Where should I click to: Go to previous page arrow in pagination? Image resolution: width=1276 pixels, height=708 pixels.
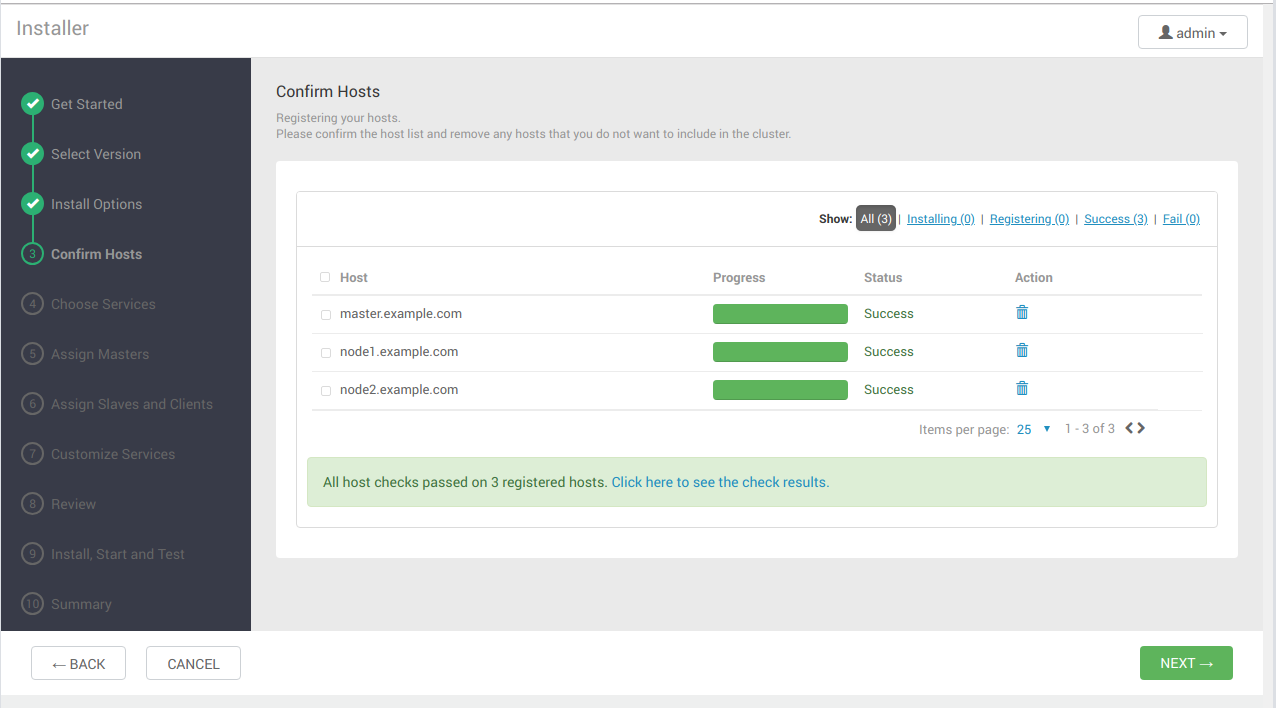tap(1130, 428)
